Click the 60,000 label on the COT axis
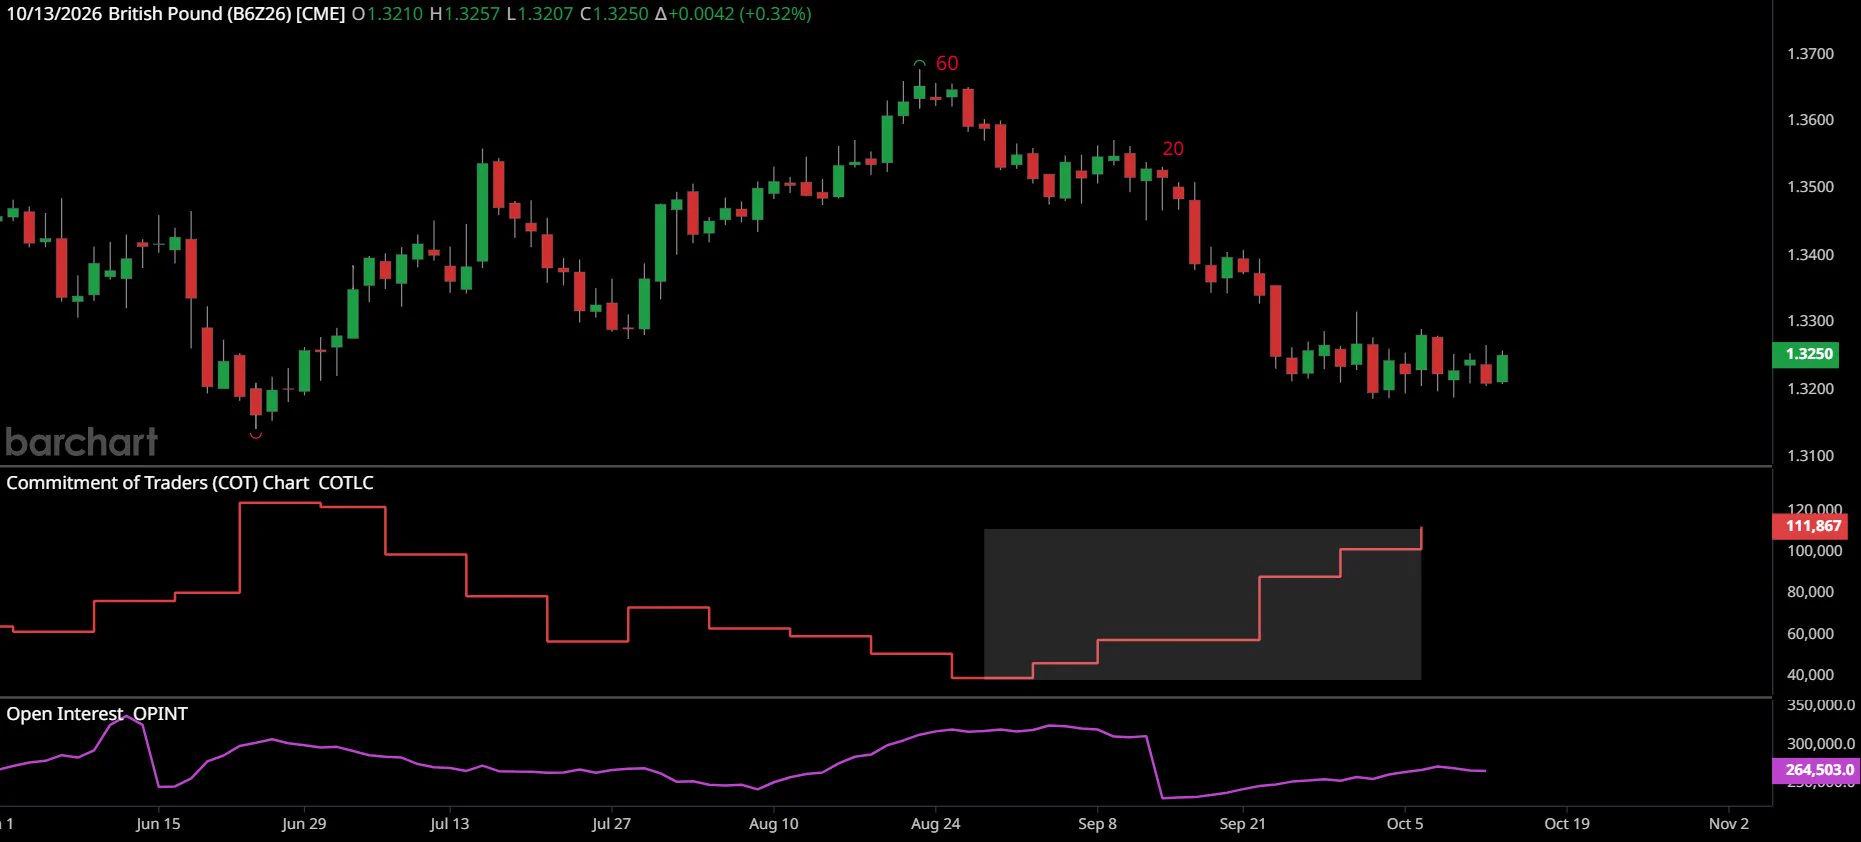1861x842 pixels. pyautogui.click(x=1810, y=634)
